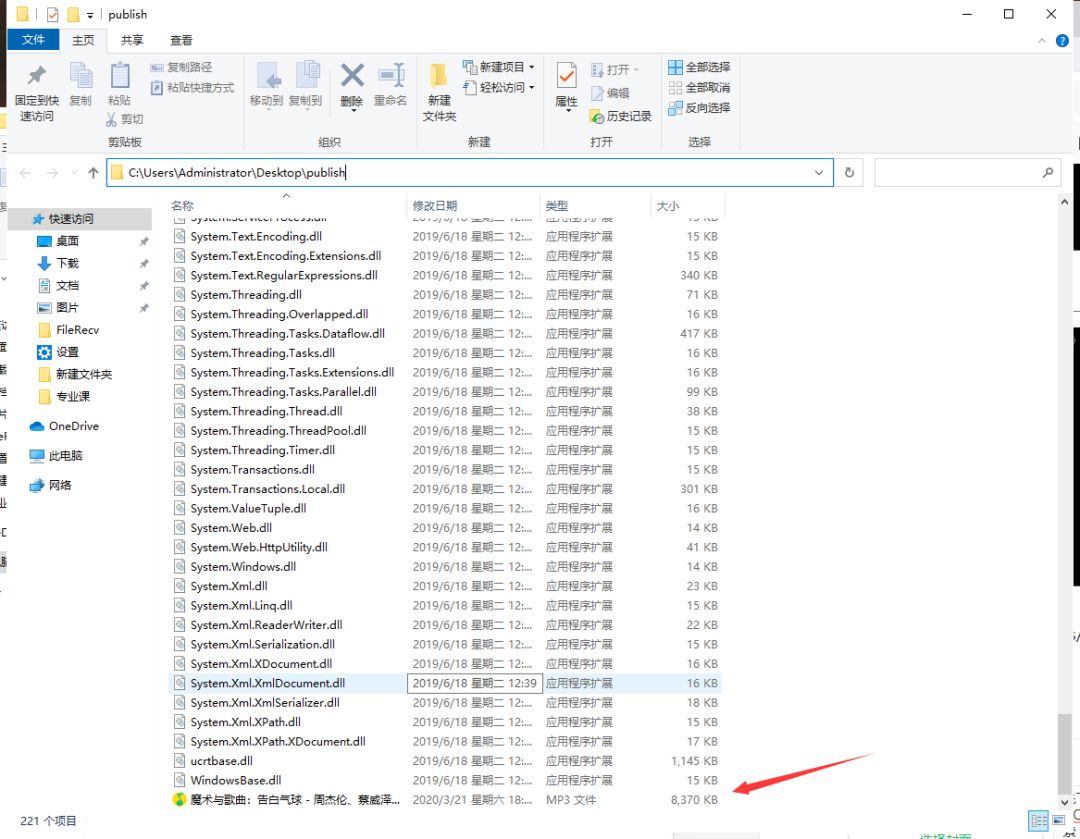Image resolution: width=1080 pixels, height=839 pixels.
Task: Open the 共享 ribbon tab
Action: [x=132, y=40]
